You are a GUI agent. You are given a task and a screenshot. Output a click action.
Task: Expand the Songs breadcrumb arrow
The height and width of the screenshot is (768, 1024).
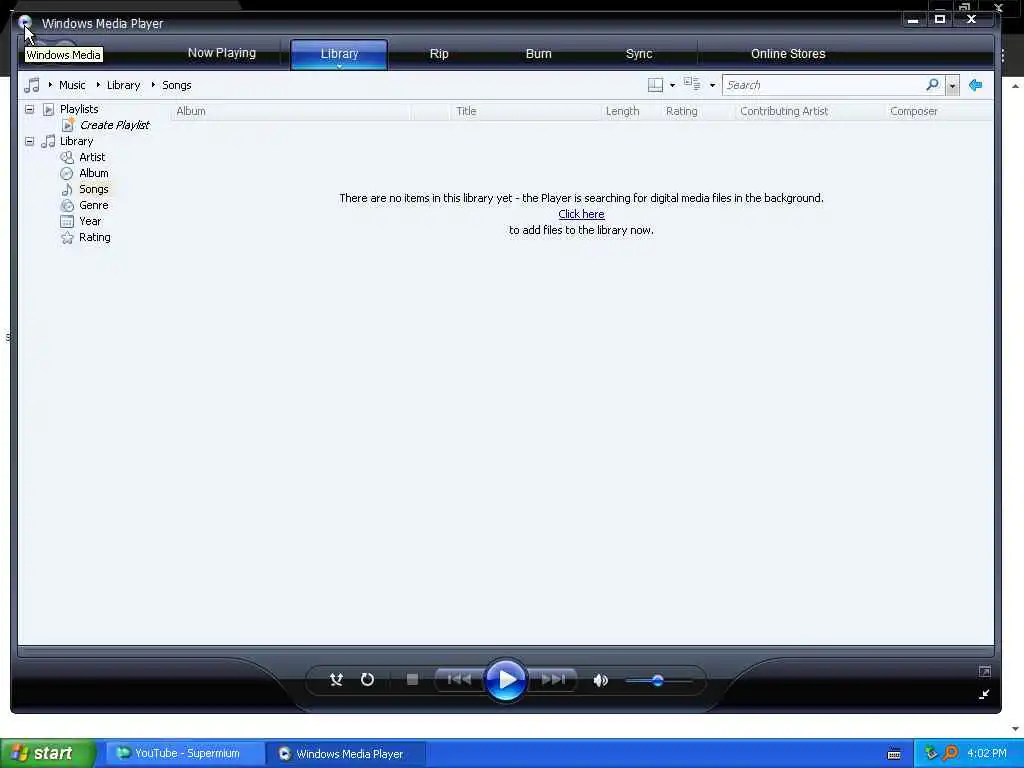[x=153, y=85]
